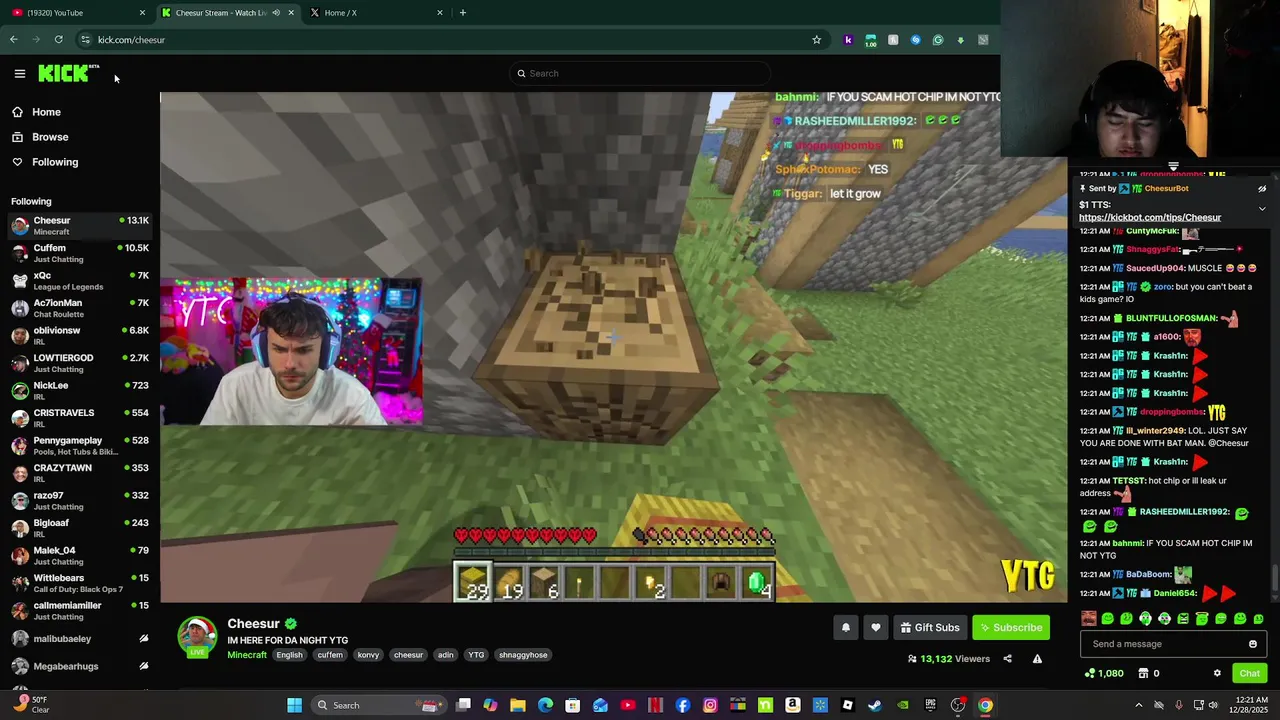This screenshot has height=720, width=1280.
Task: Show hidden system tray icons chevron
Action: click(x=1138, y=705)
